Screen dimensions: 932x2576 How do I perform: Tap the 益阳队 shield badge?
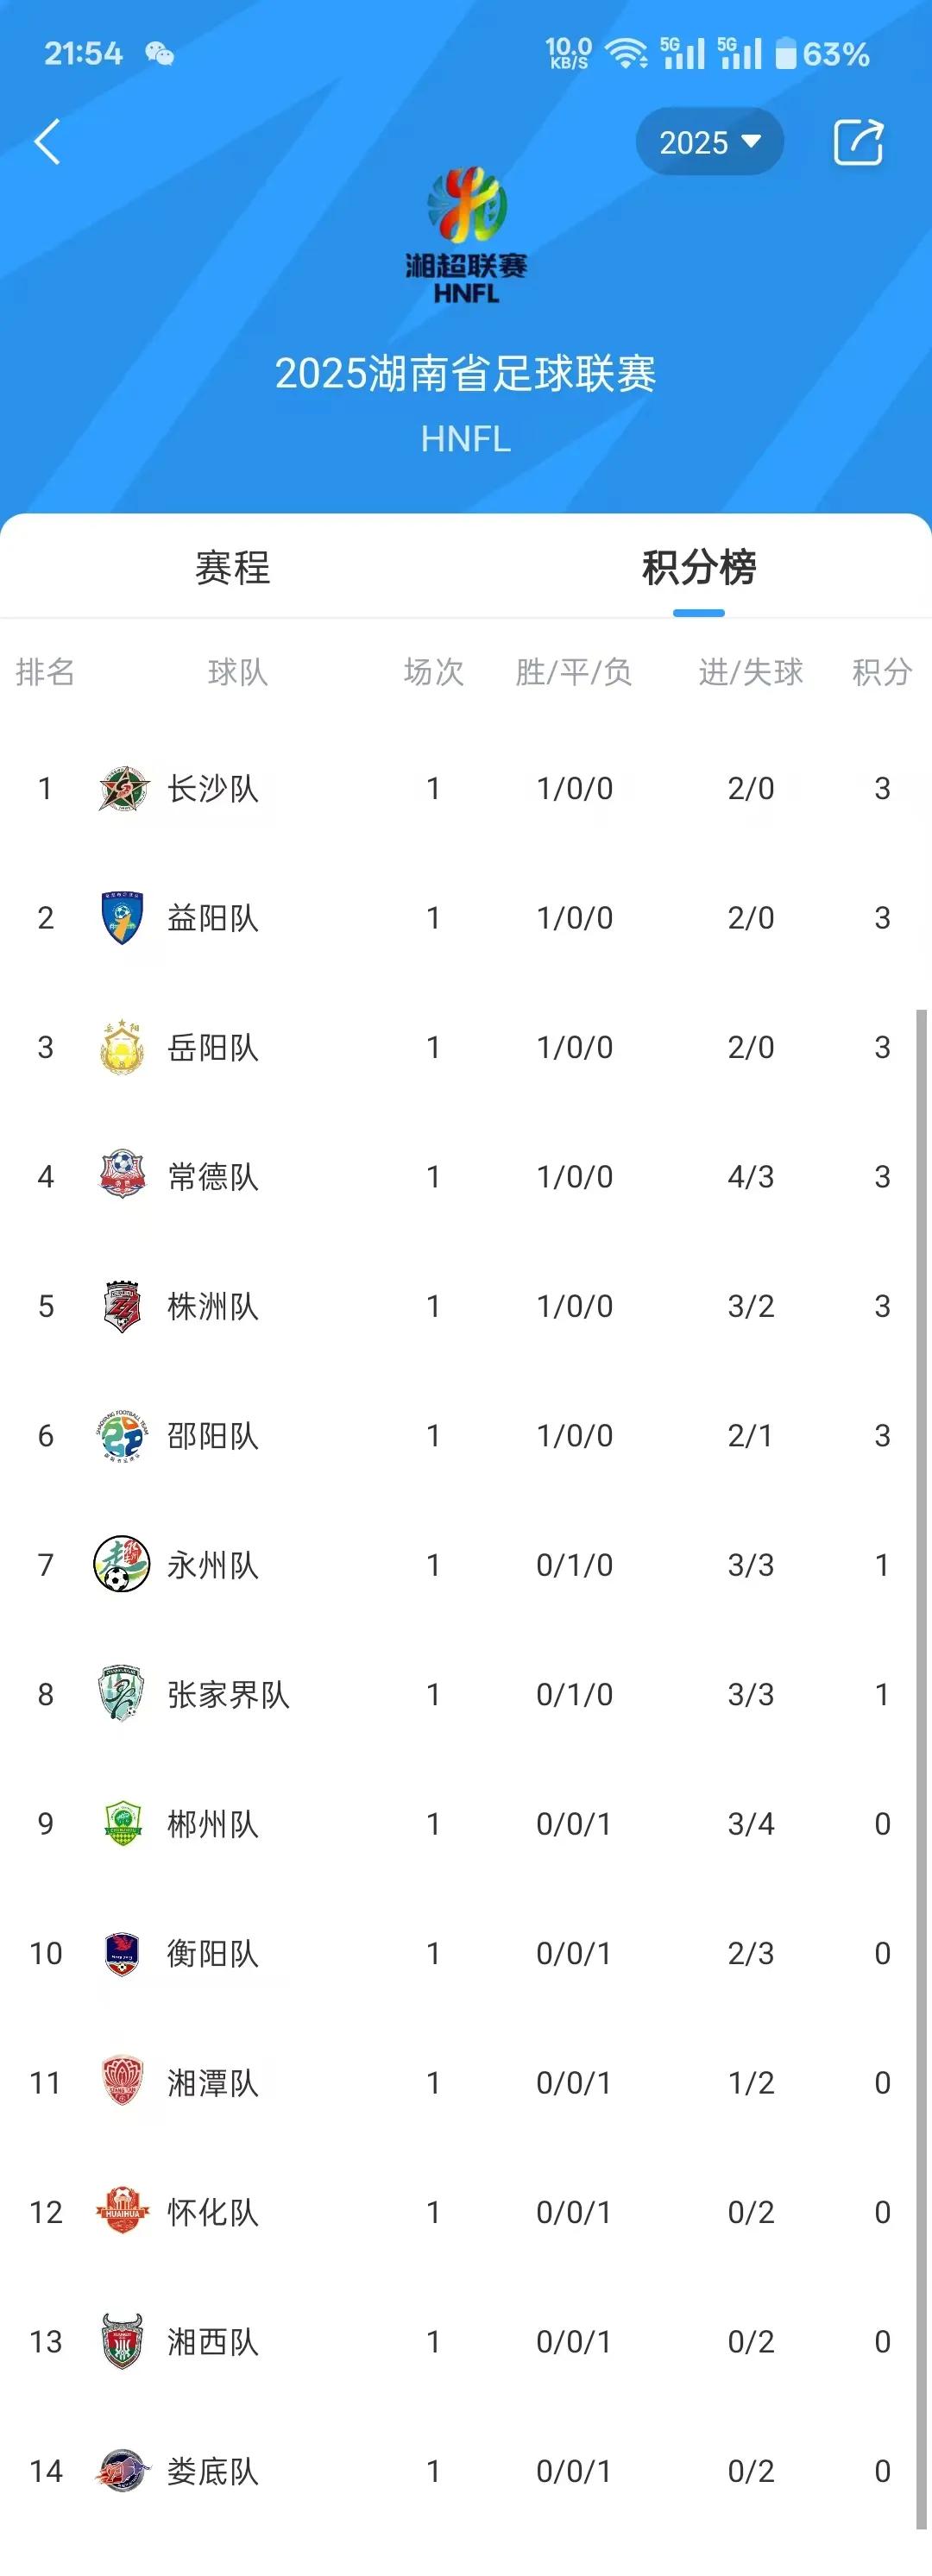[123, 917]
